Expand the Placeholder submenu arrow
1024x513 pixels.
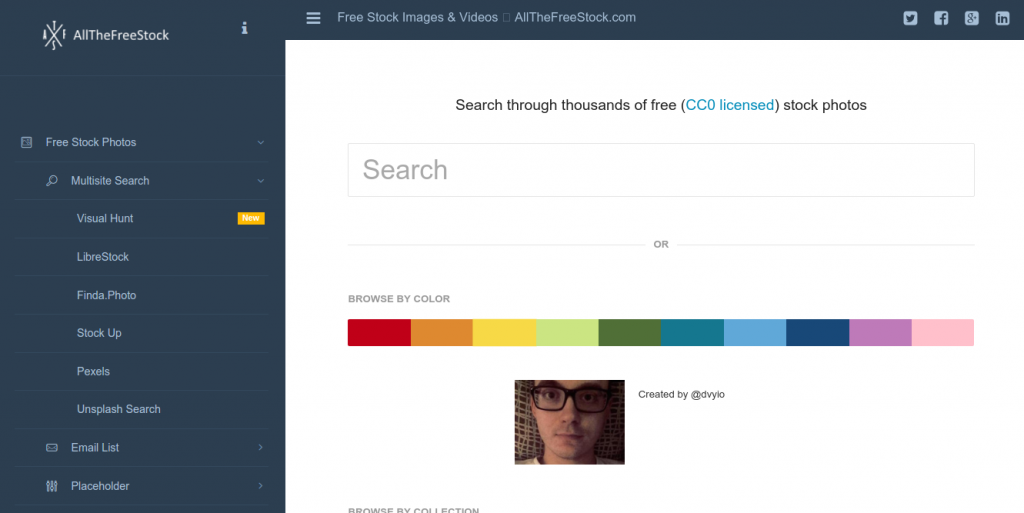[x=261, y=486]
